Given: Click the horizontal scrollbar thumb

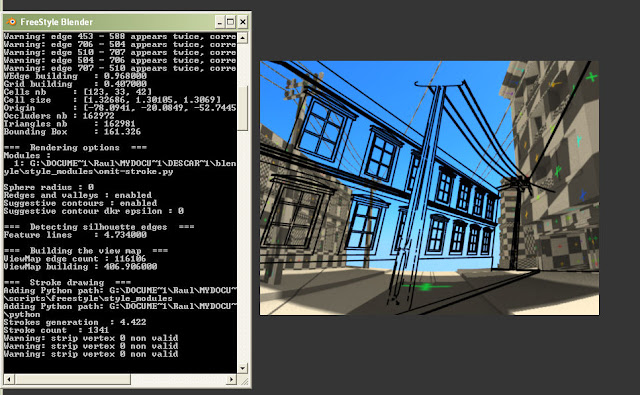Looking at the screenshot, I should point(72,379).
